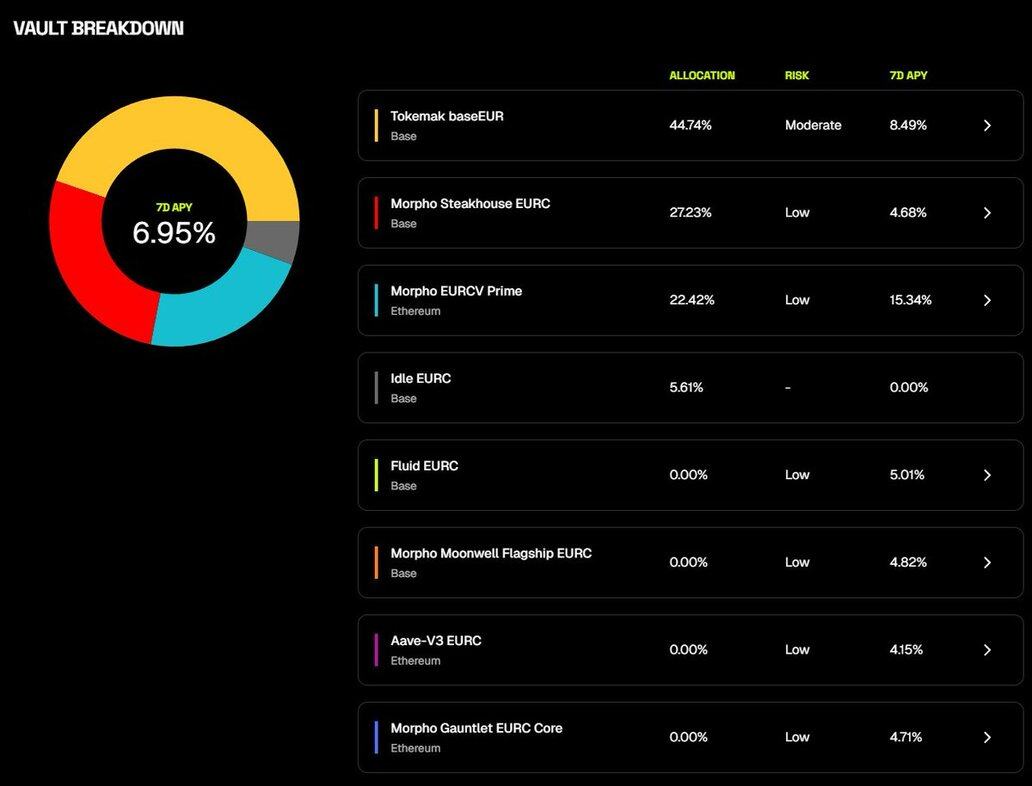Open Morpho Moonwell Flagship EURC chevron

tap(987, 562)
